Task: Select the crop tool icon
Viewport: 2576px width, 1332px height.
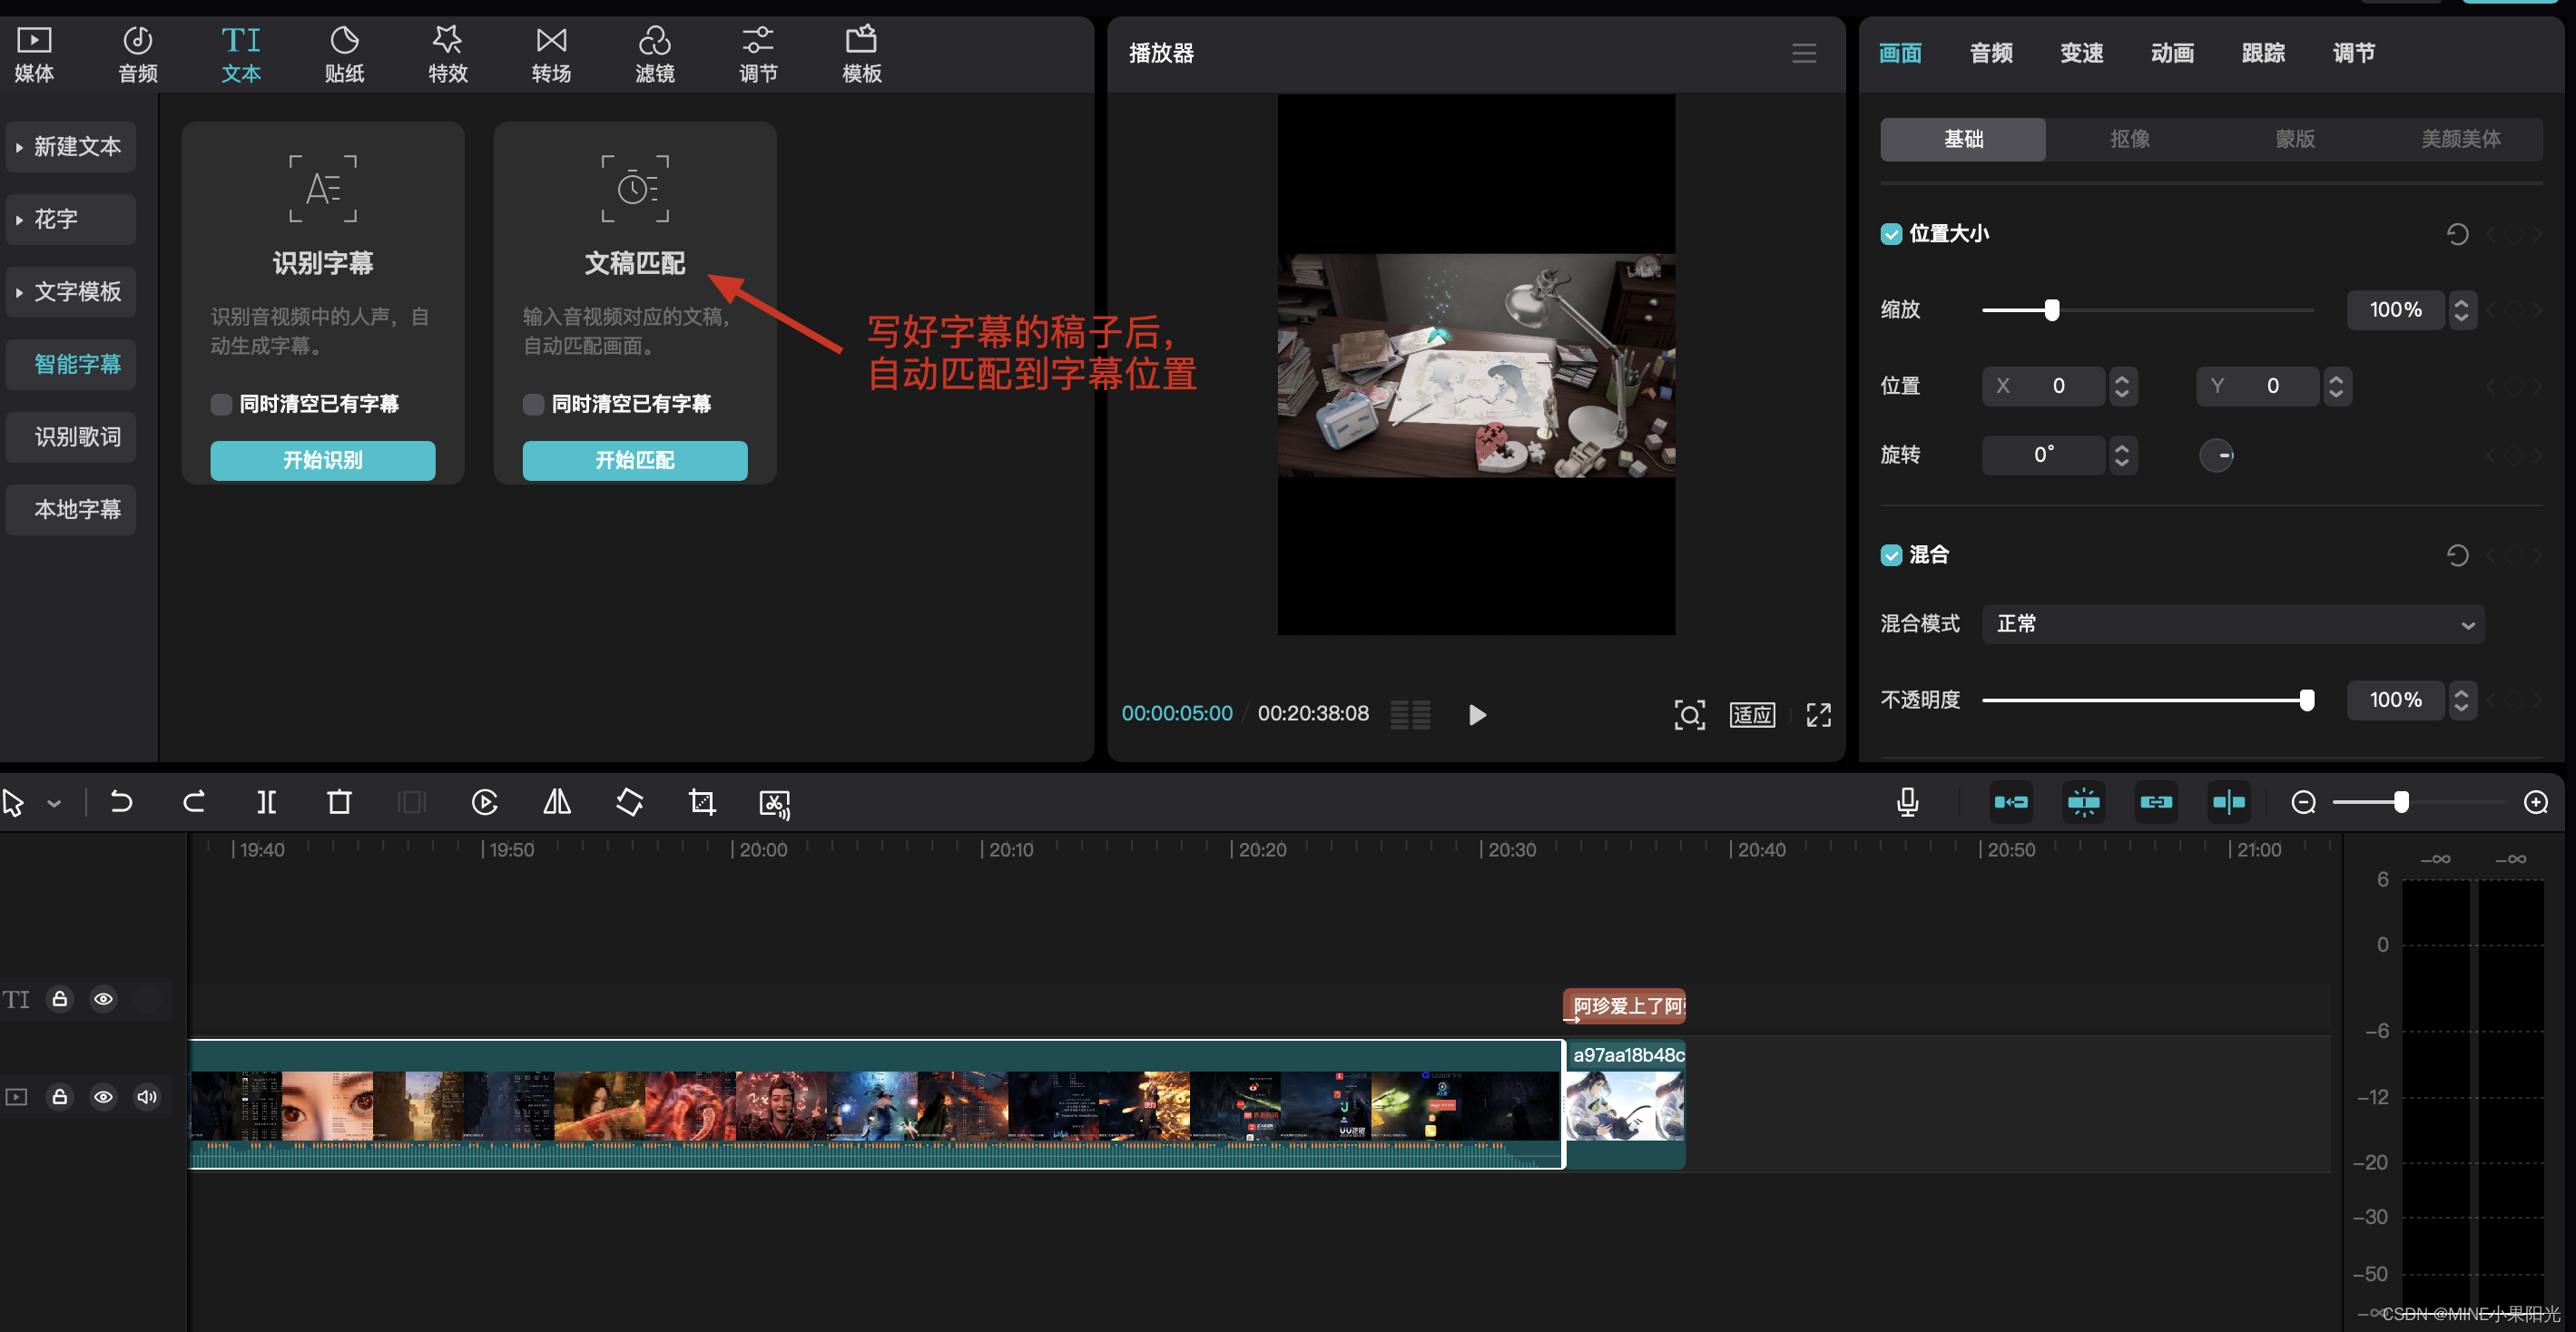Action: click(x=702, y=802)
